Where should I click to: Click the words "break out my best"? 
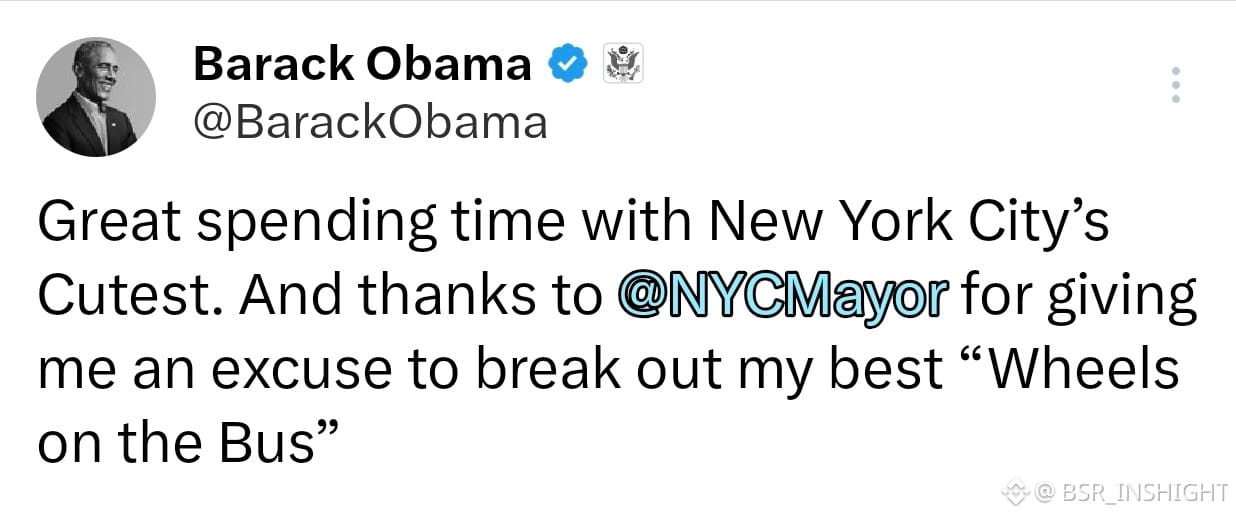point(707,370)
